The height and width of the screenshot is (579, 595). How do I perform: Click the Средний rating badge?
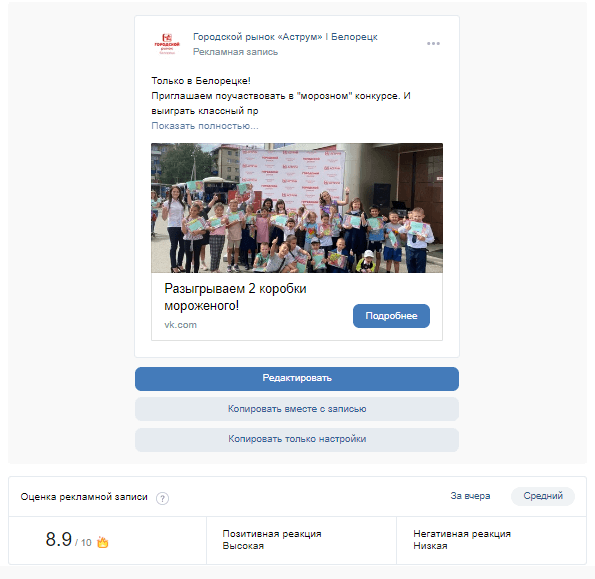pyautogui.click(x=543, y=496)
